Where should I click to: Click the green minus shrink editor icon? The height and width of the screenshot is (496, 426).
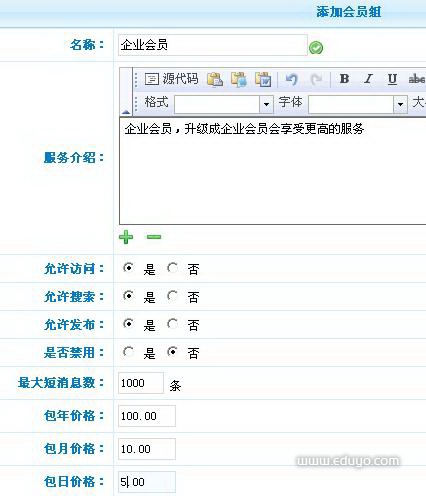pyautogui.click(x=154, y=237)
